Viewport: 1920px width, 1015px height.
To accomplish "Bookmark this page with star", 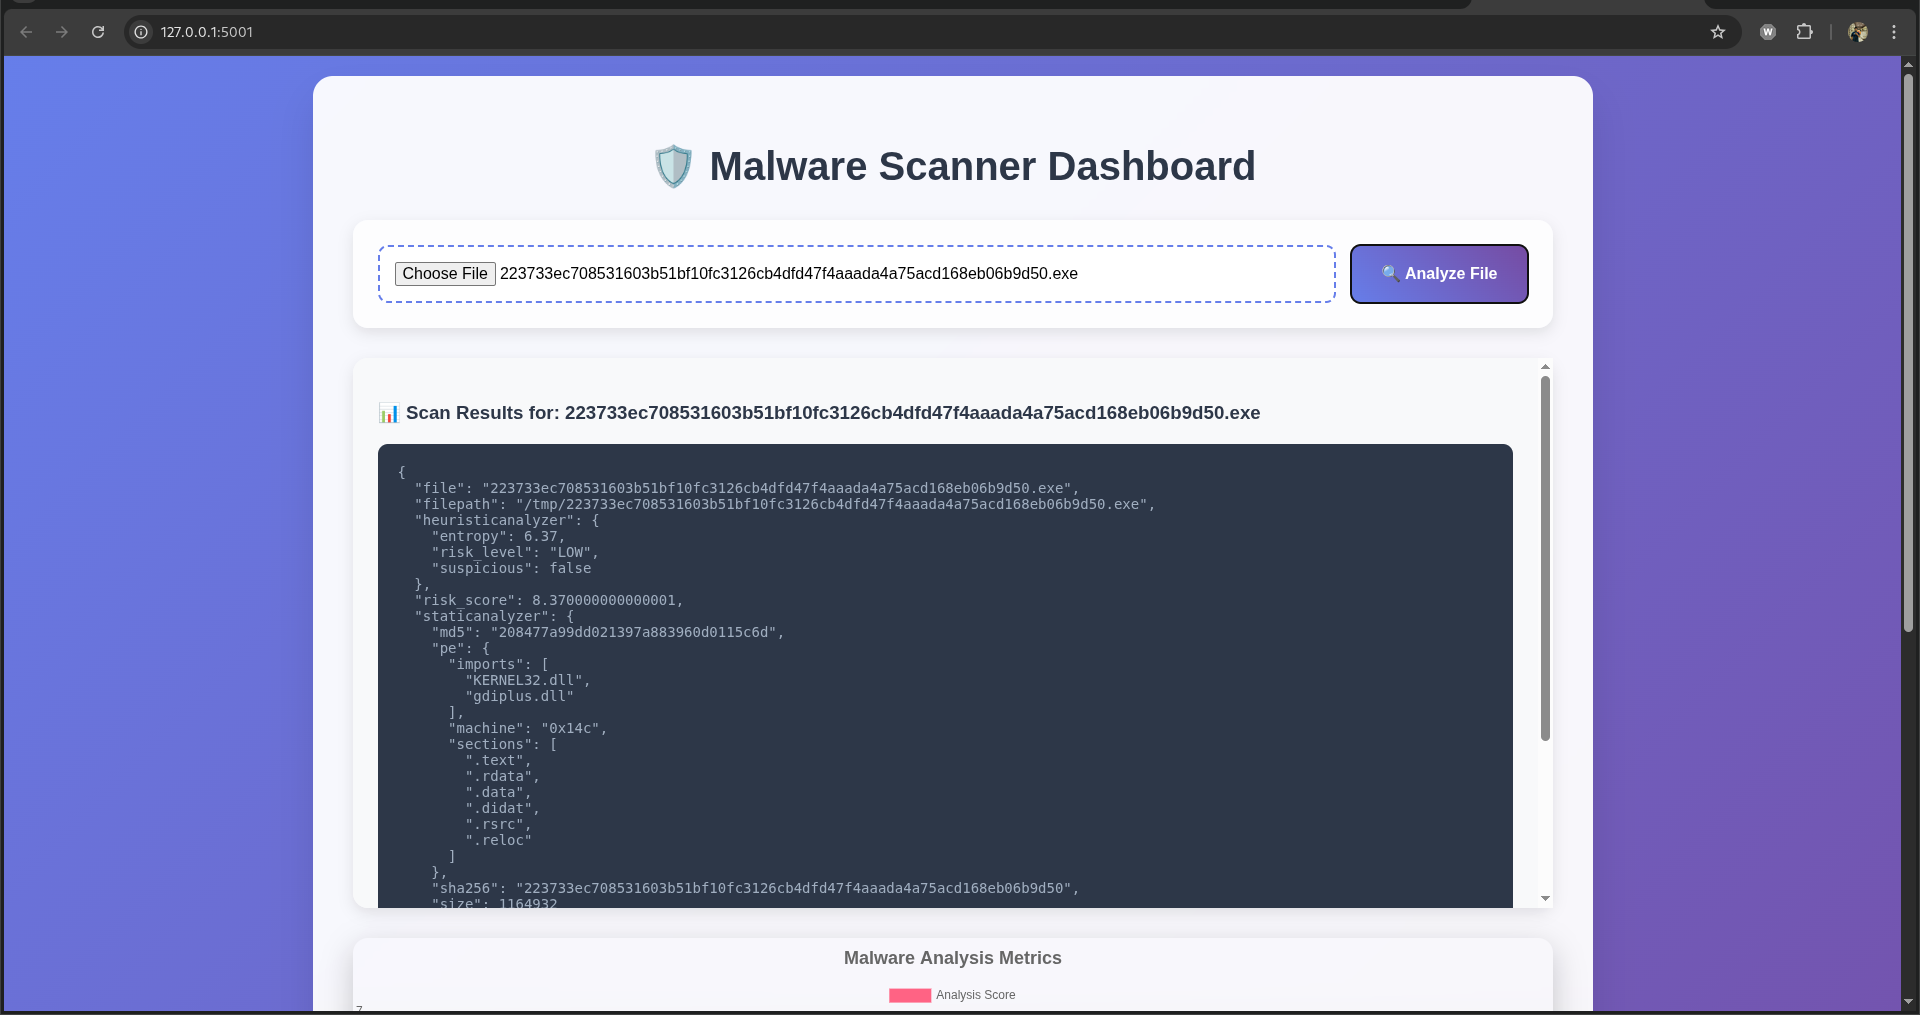I will click(x=1718, y=32).
